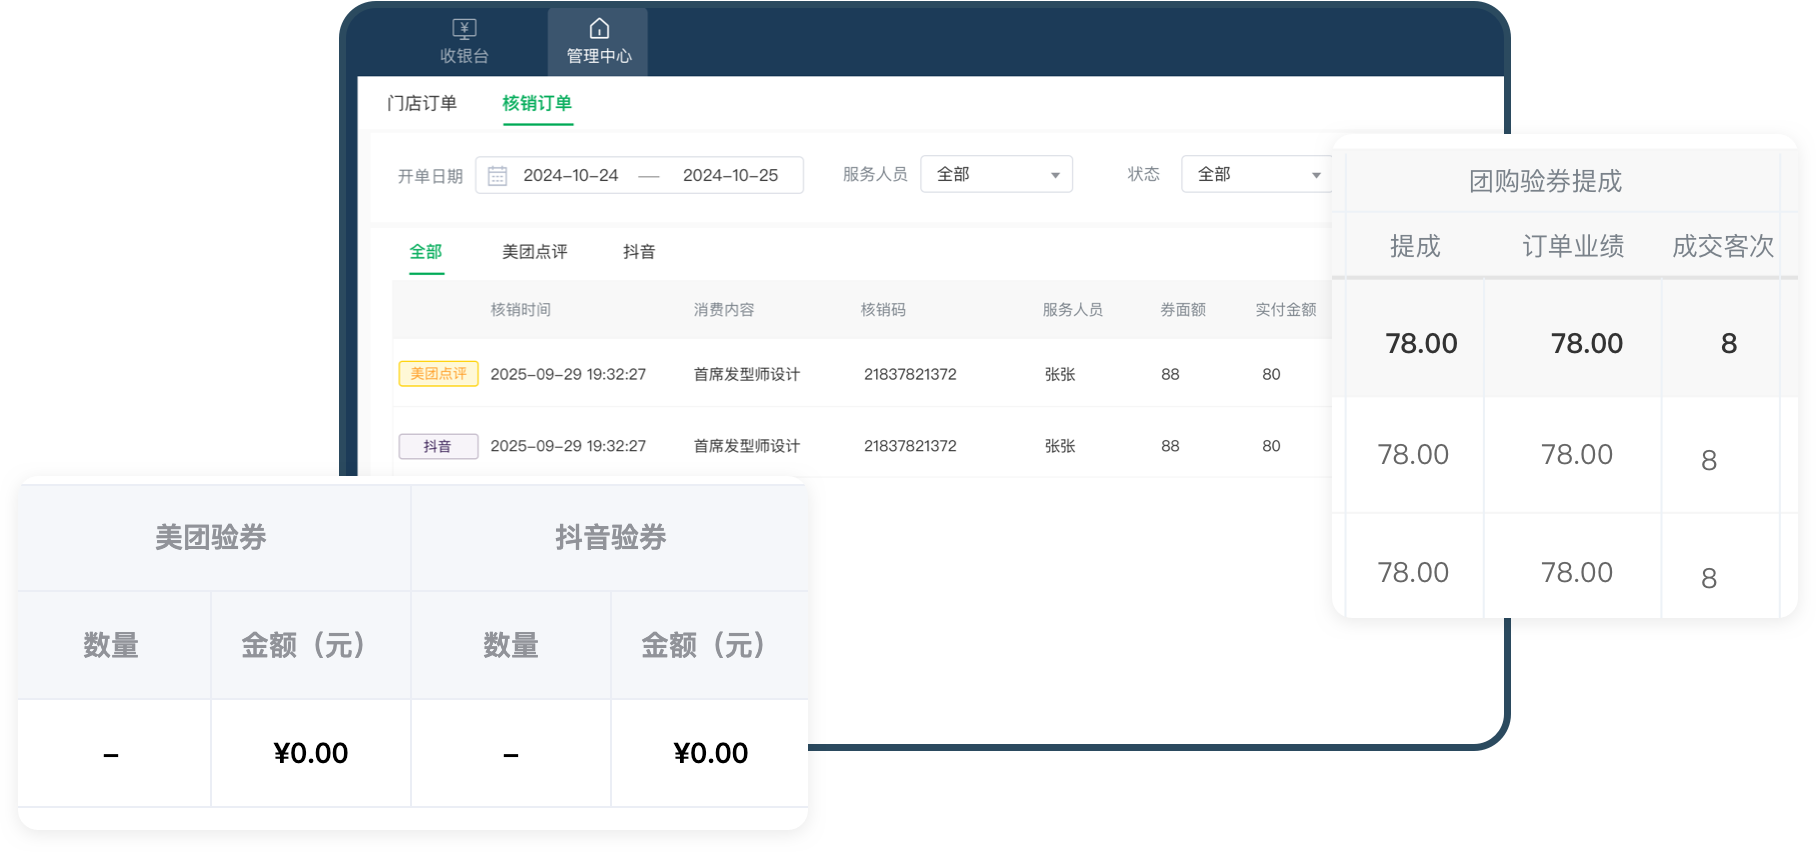1816x852 pixels.
Task: Open the 门店订单 tab
Action: coord(422,103)
